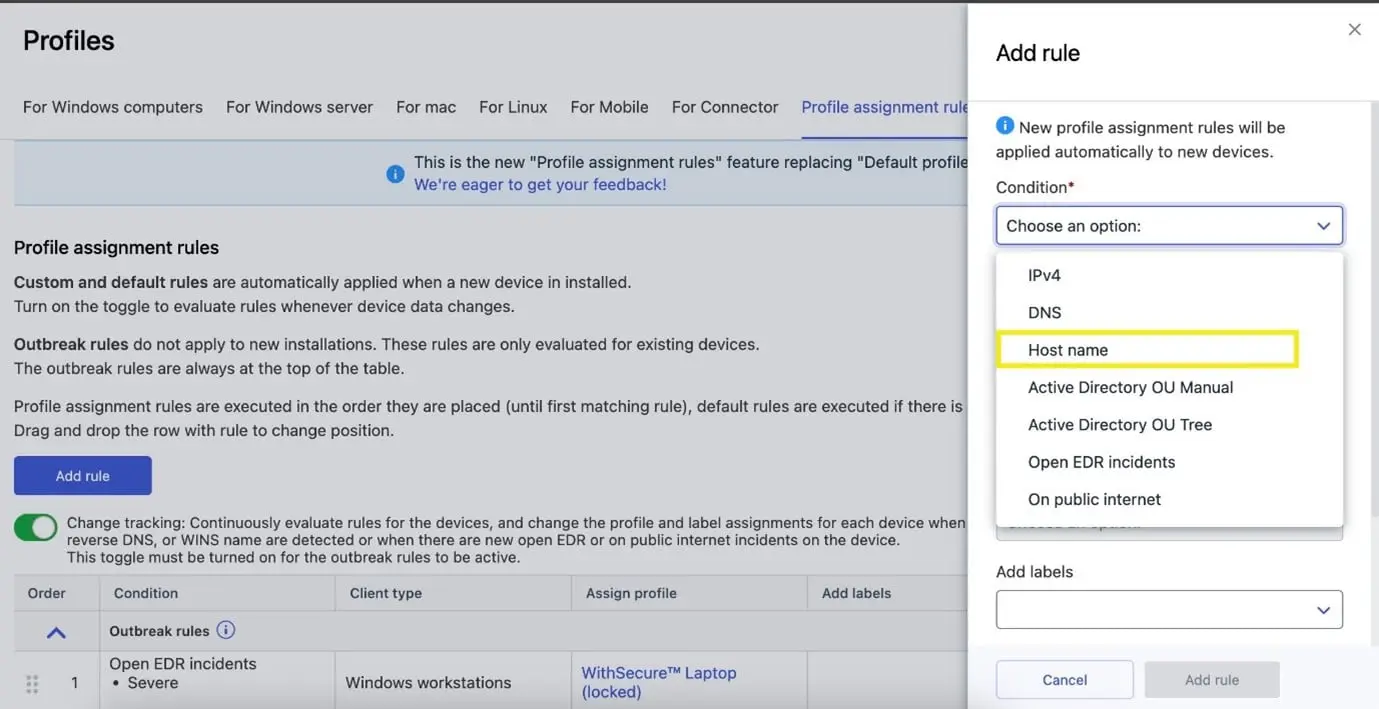Open the Condition dropdown
The height and width of the screenshot is (709, 1379).
coord(1169,226)
